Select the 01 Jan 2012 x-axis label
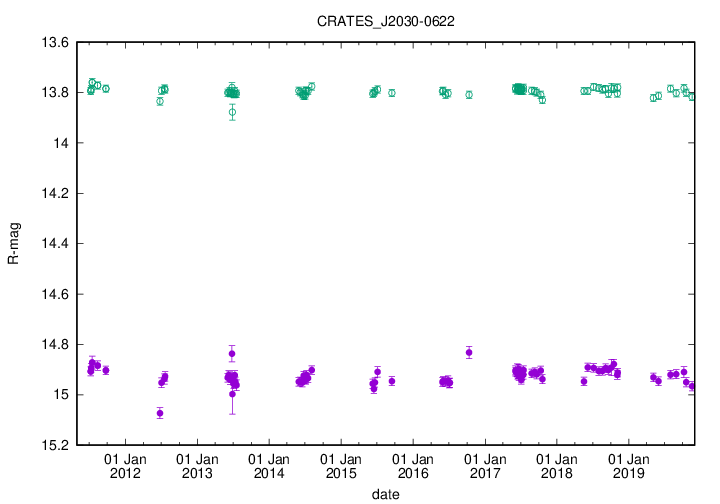Viewport: 720px width, 504px height. click(126, 466)
